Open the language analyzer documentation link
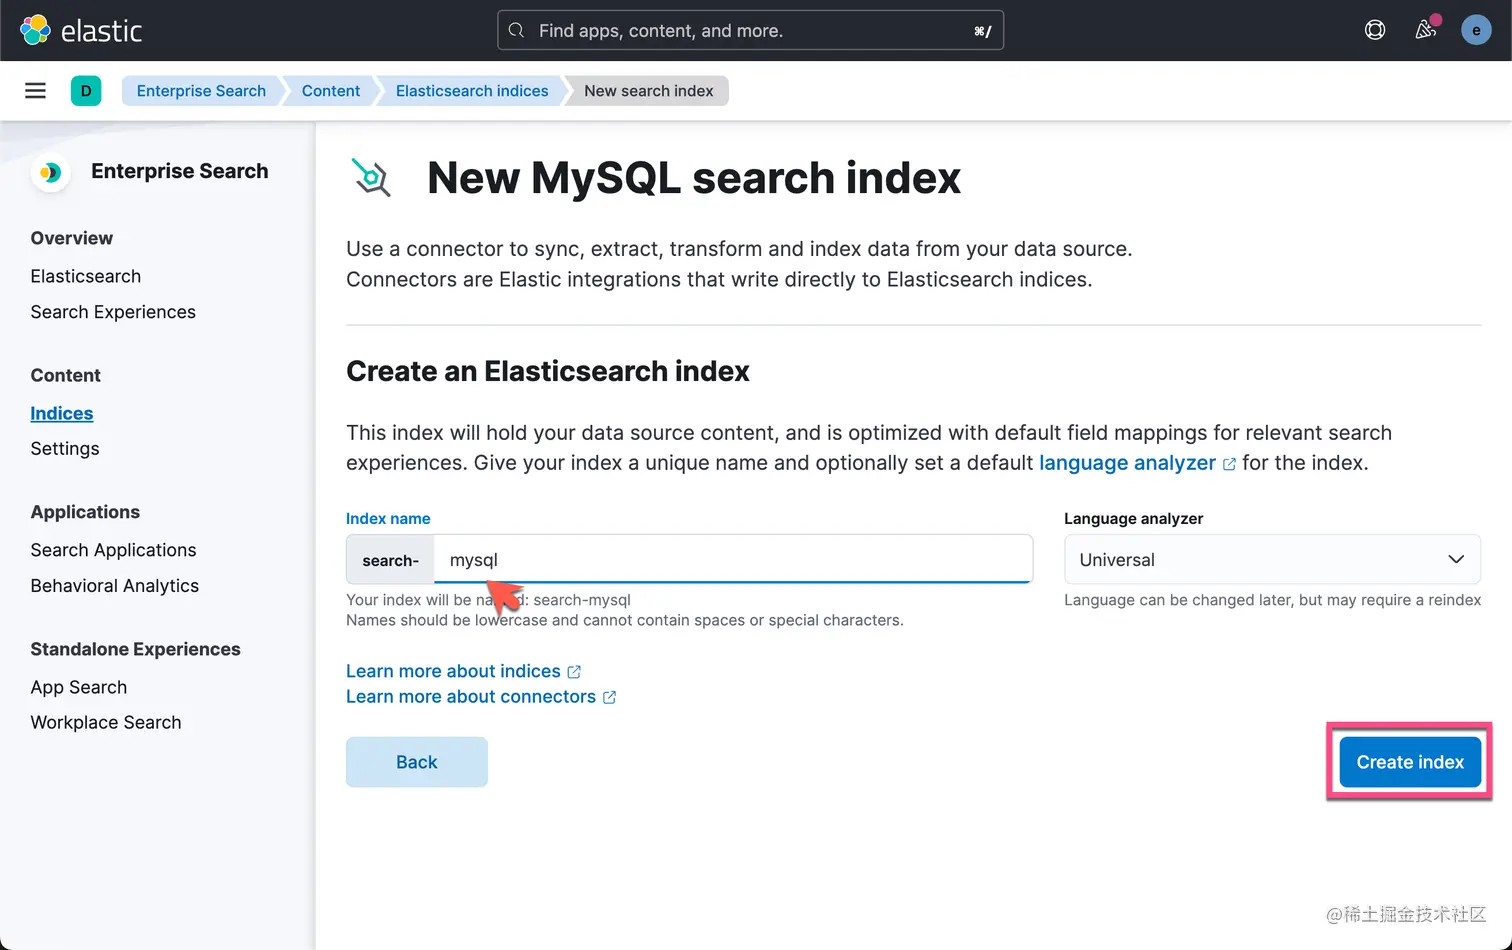 [x=1127, y=463]
